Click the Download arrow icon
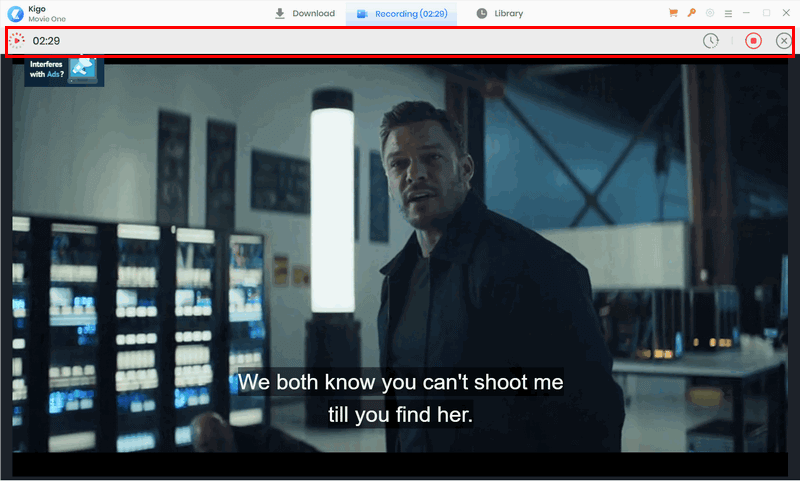800x481 pixels. point(280,13)
